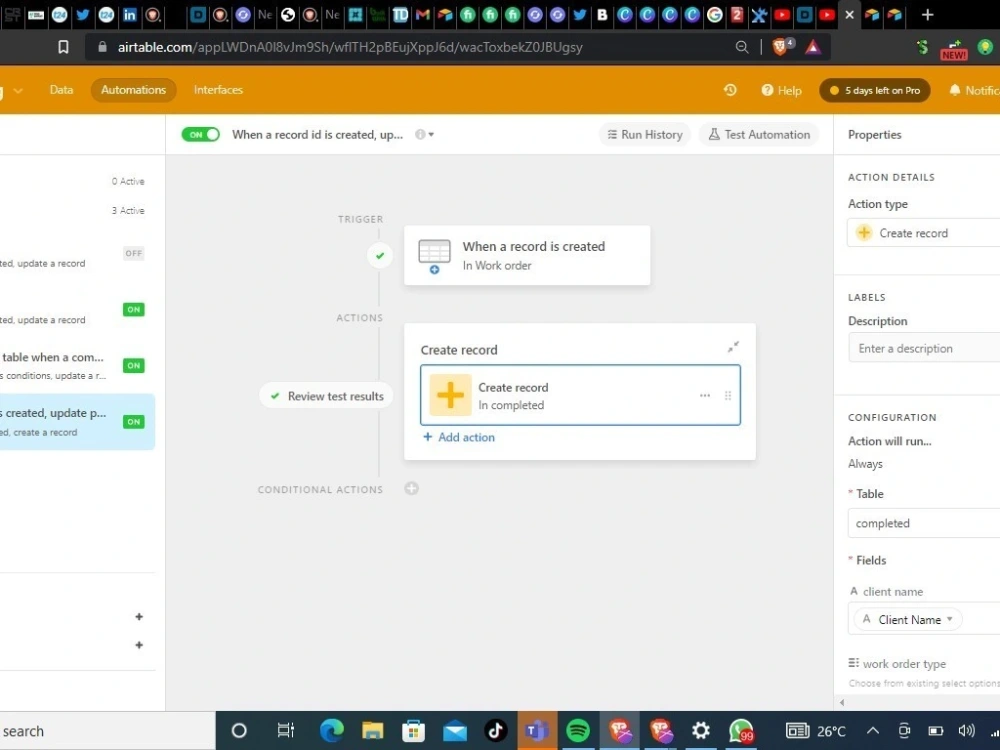Open the automation info dropdown arrow
The image size is (1000, 750).
431,135
